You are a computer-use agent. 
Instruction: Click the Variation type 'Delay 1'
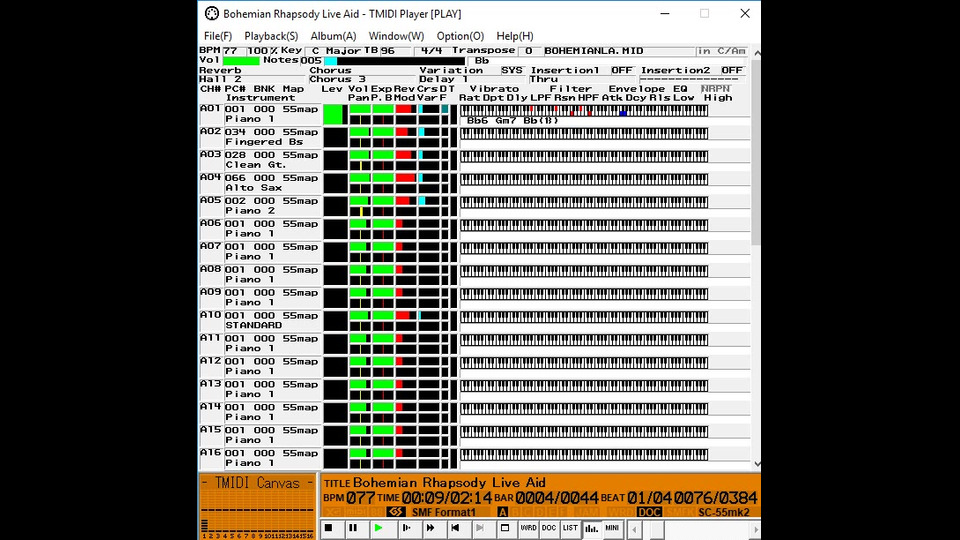(444, 80)
